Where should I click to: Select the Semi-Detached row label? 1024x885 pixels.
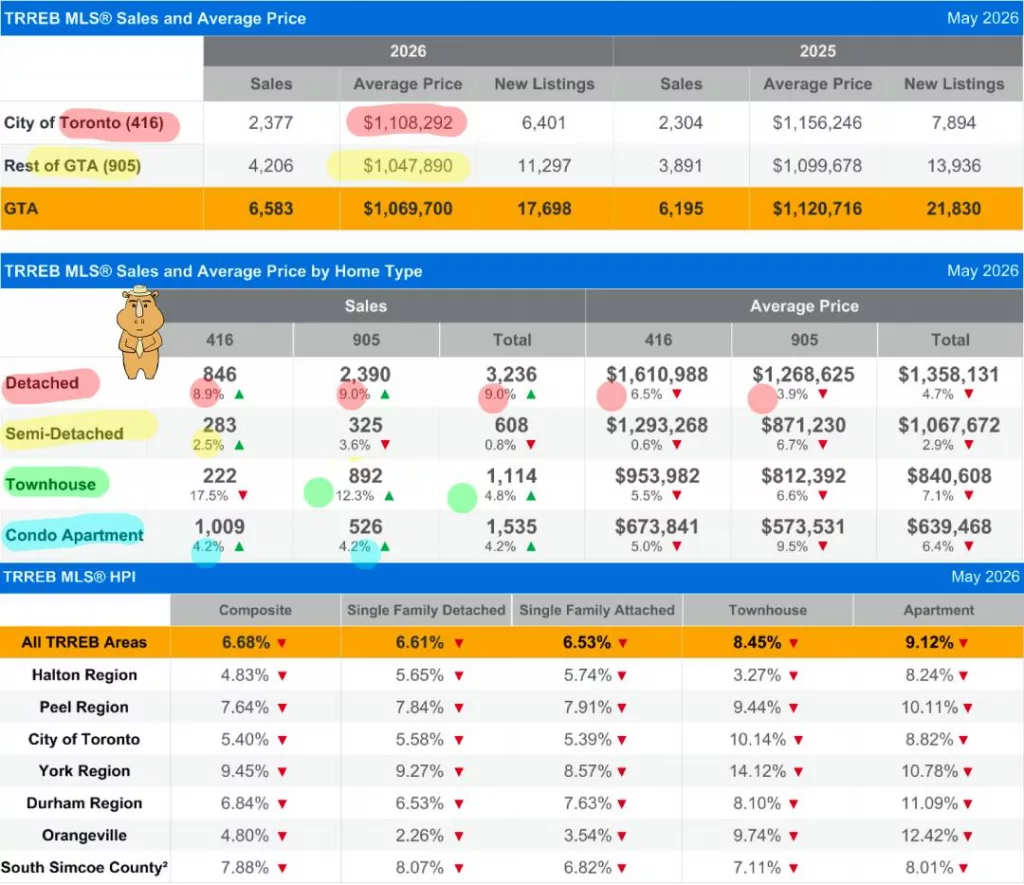(64, 434)
